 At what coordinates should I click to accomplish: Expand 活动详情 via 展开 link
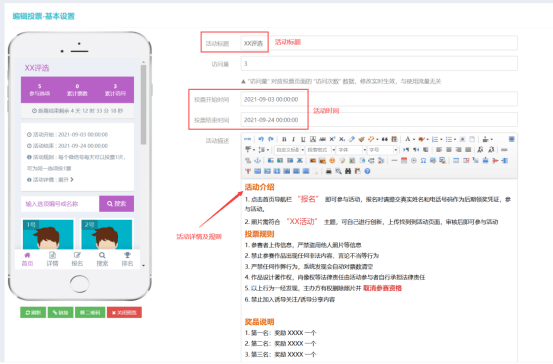(66, 180)
